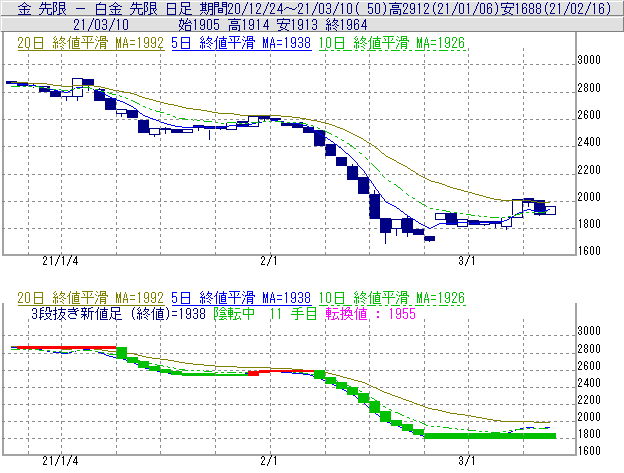Click the 2200 axis label on upper chart
The image size is (624, 473).
click(x=589, y=170)
